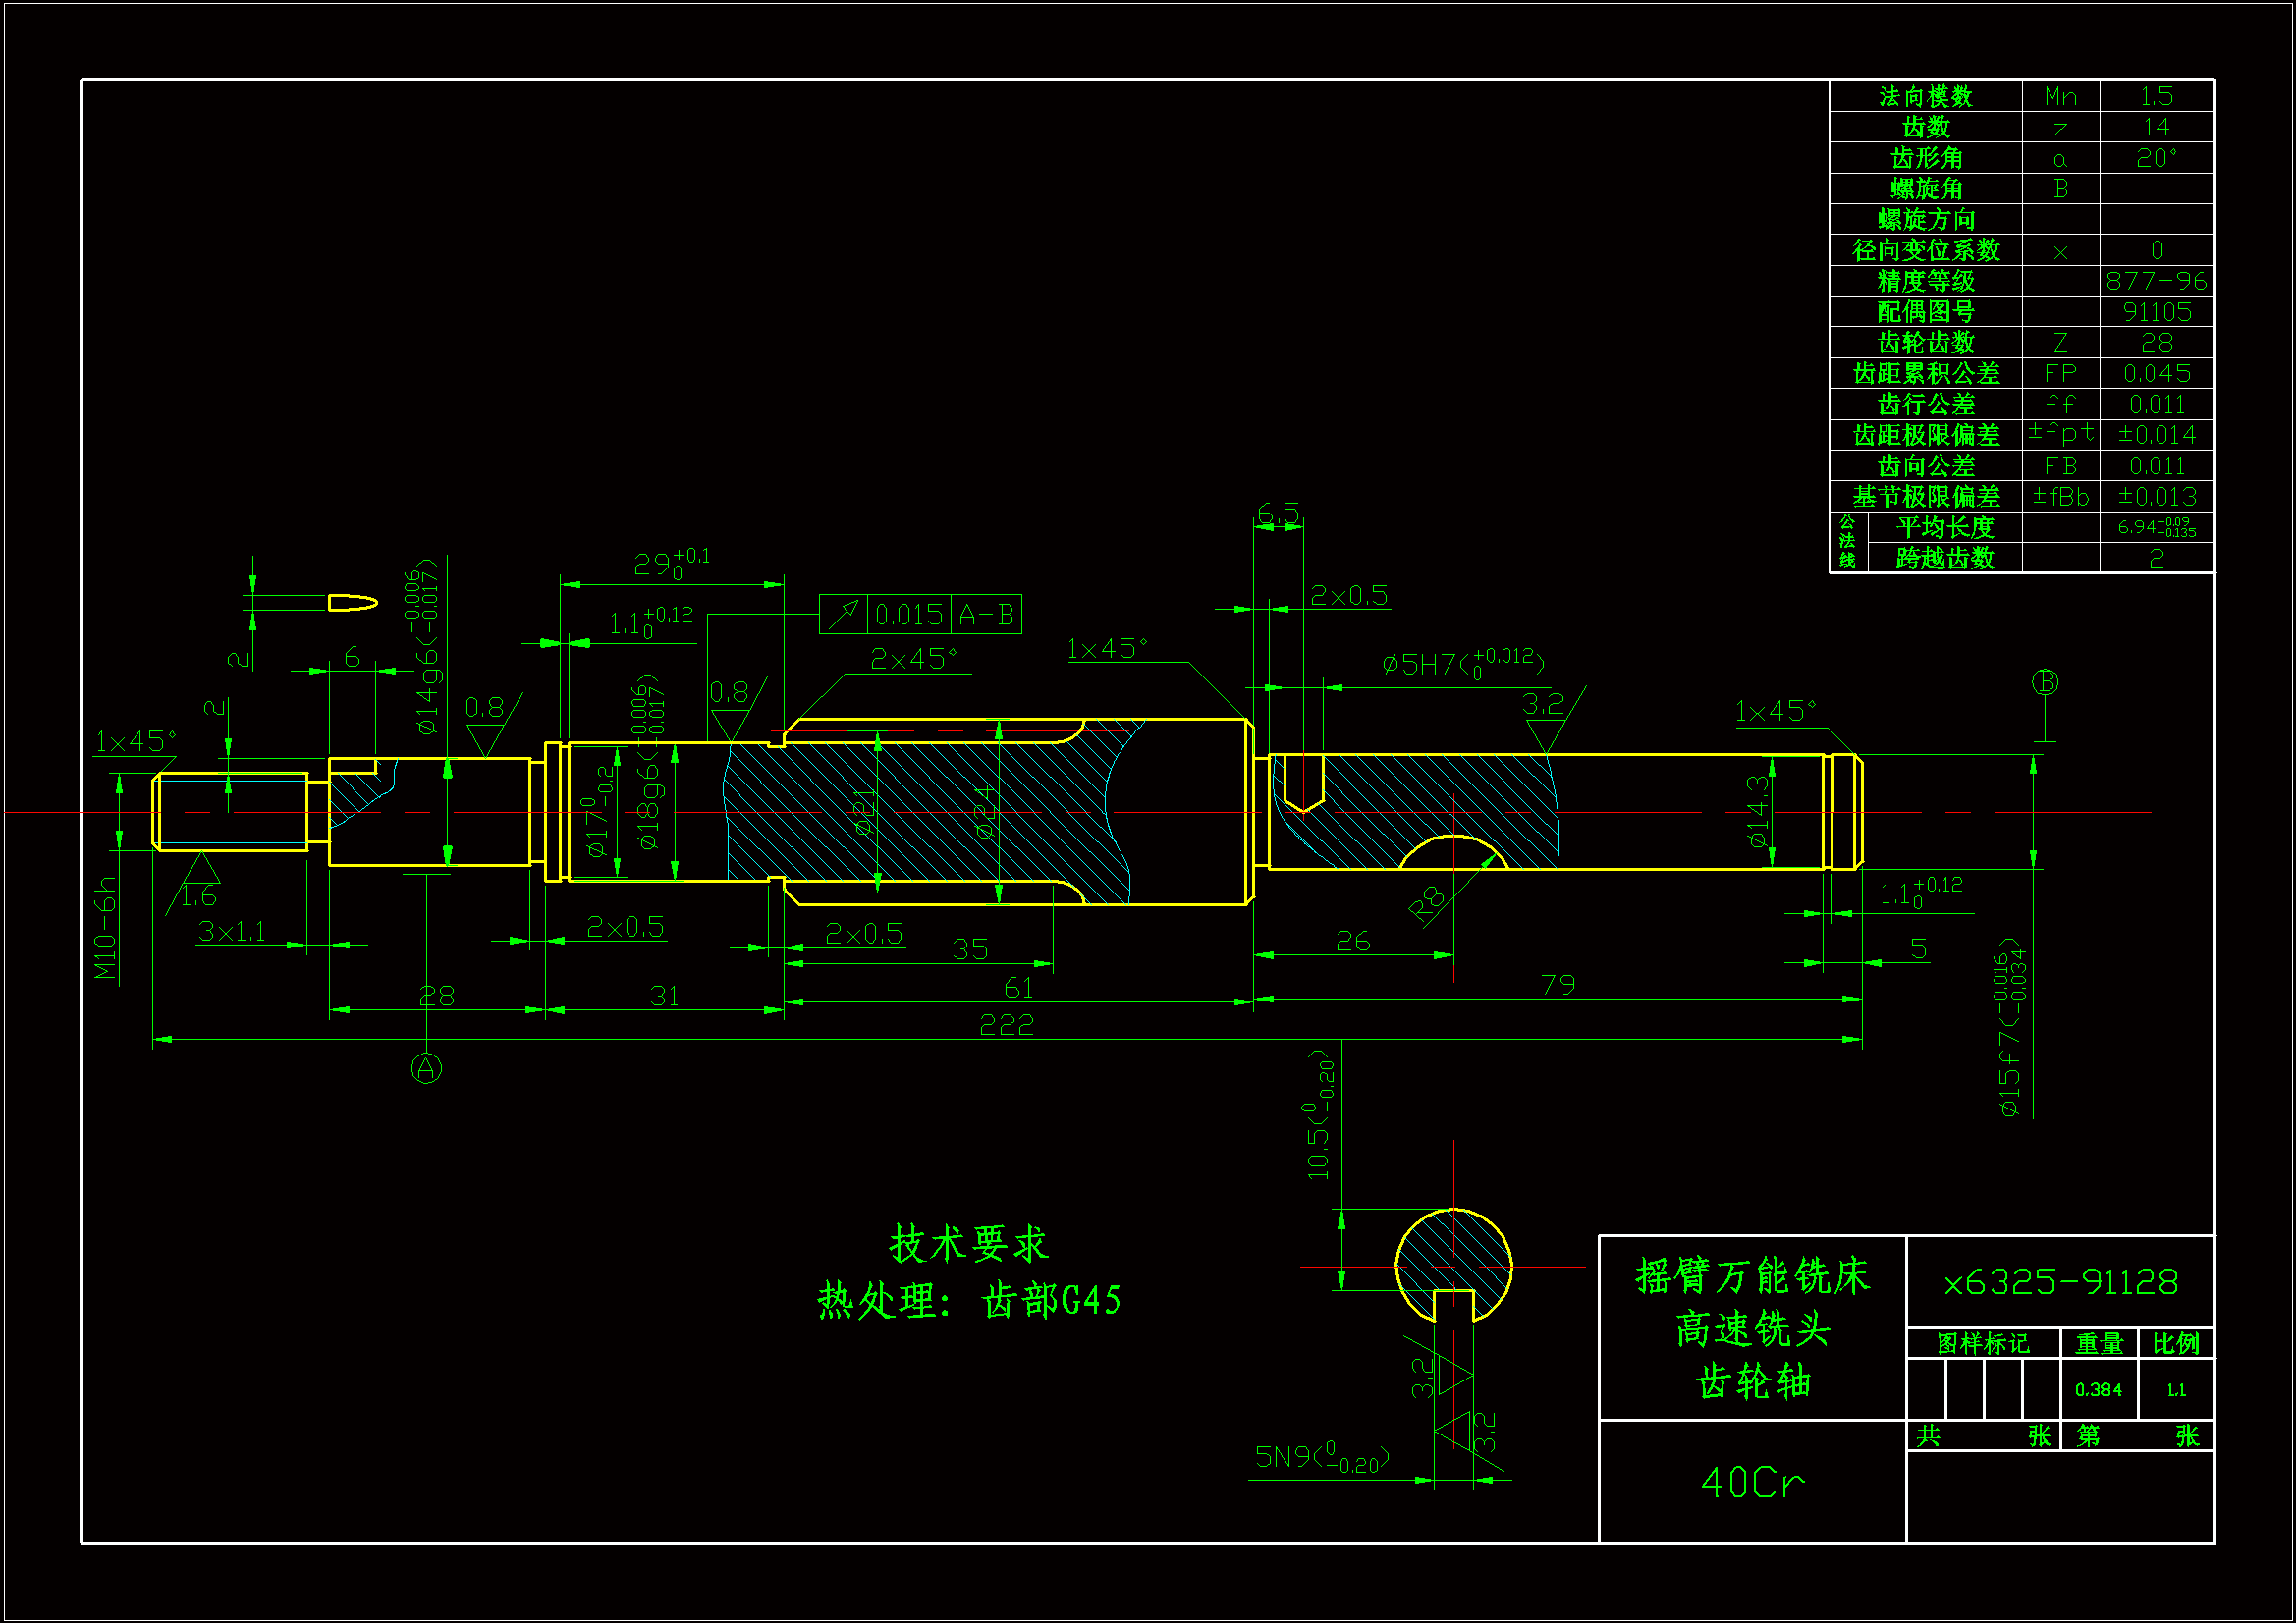Image resolution: width=2296 pixels, height=1623 pixels.
Task: Click drawing number x6325-91128 in title block
Action: (x=2060, y=1282)
